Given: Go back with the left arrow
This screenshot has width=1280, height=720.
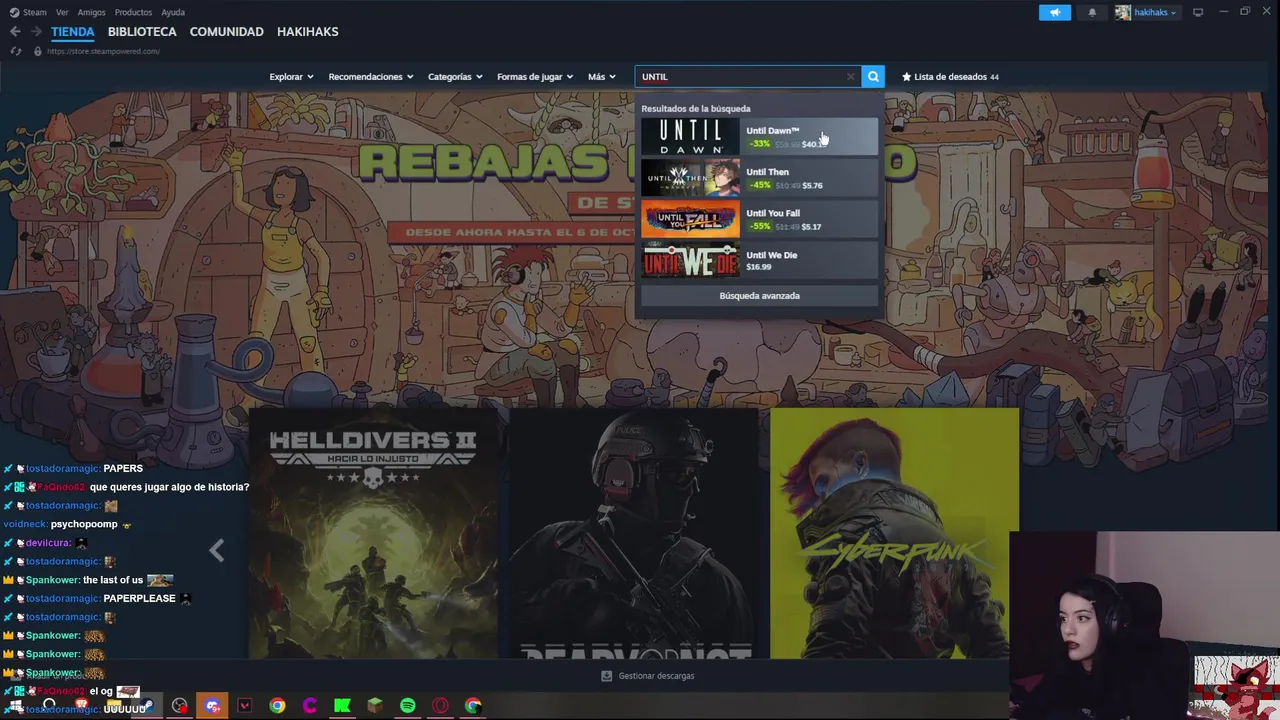Looking at the screenshot, I should pyautogui.click(x=14, y=31).
